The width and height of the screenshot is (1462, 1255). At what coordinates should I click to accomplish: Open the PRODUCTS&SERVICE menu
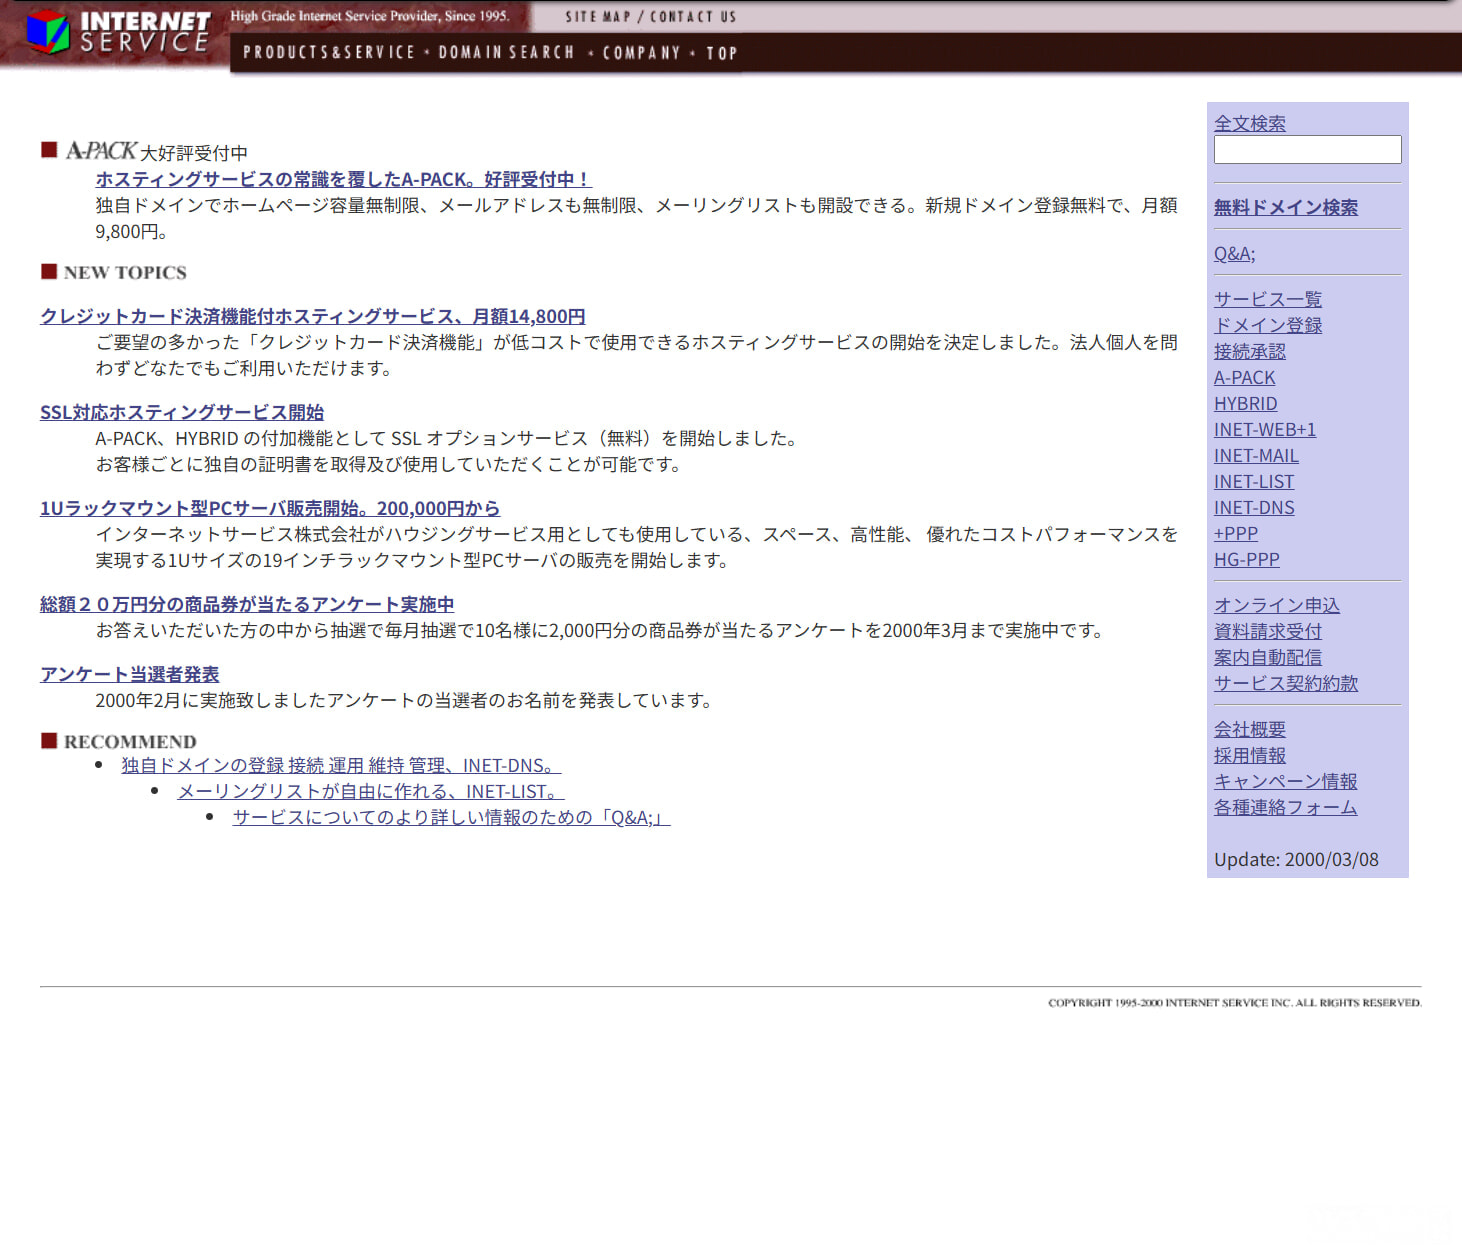pos(329,53)
